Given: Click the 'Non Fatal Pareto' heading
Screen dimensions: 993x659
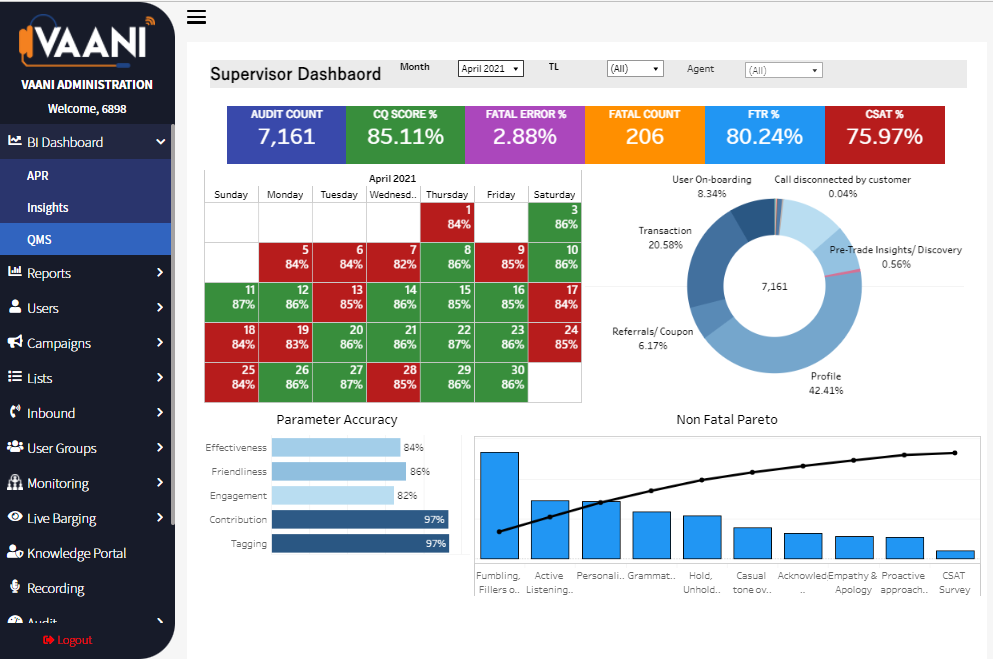Looking at the screenshot, I should [726, 420].
